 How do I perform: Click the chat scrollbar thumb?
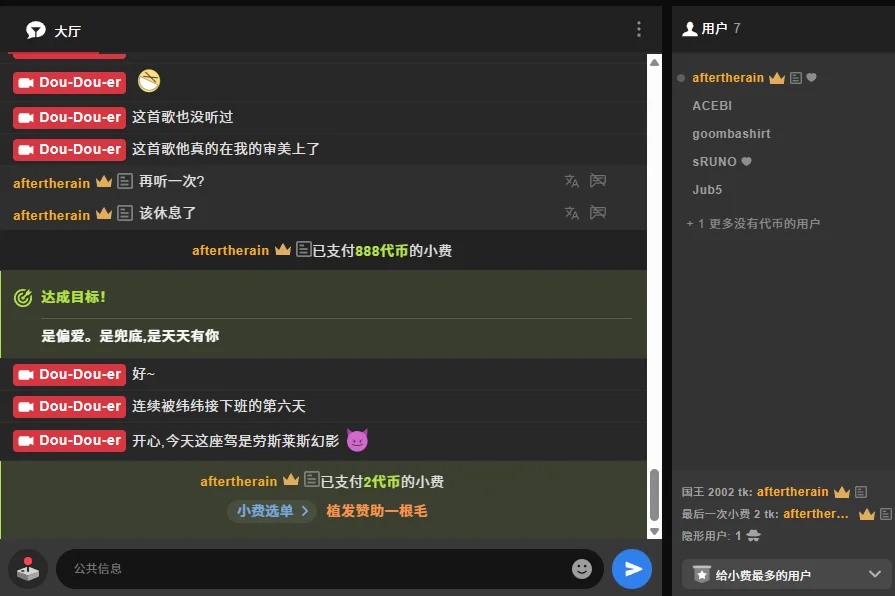click(x=655, y=494)
